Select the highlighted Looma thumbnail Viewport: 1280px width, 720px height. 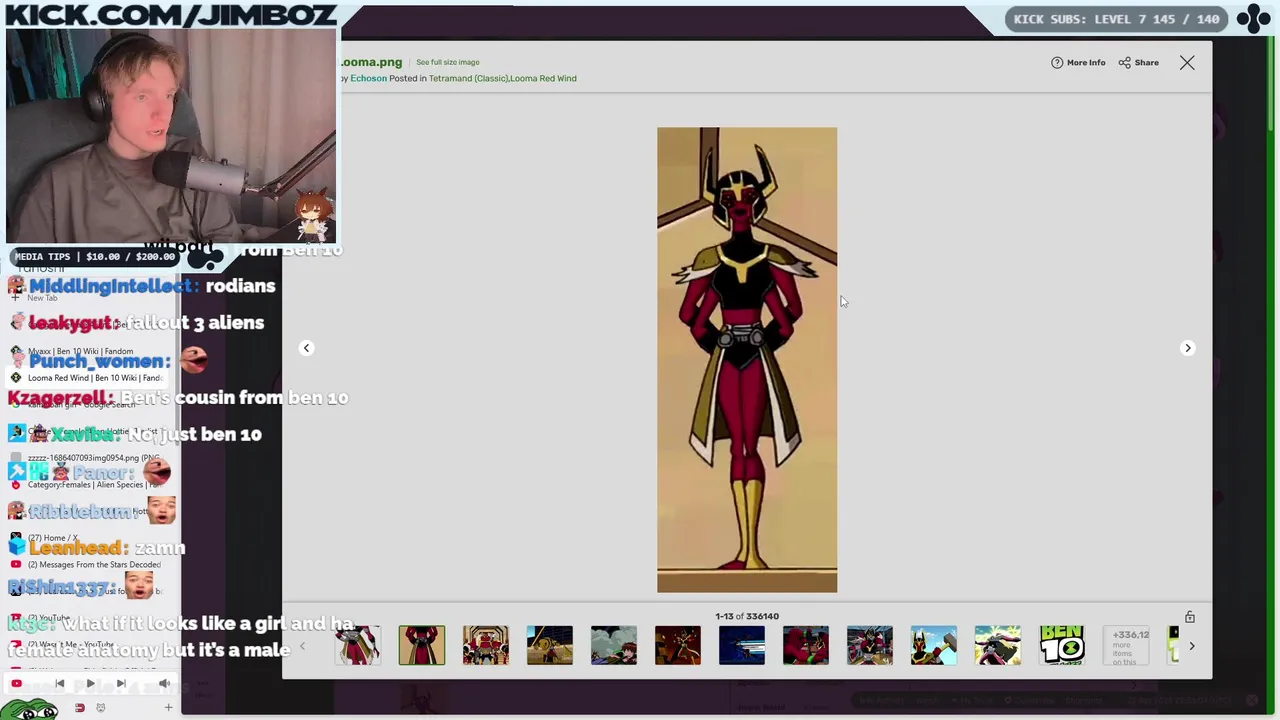[x=422, y=645]
